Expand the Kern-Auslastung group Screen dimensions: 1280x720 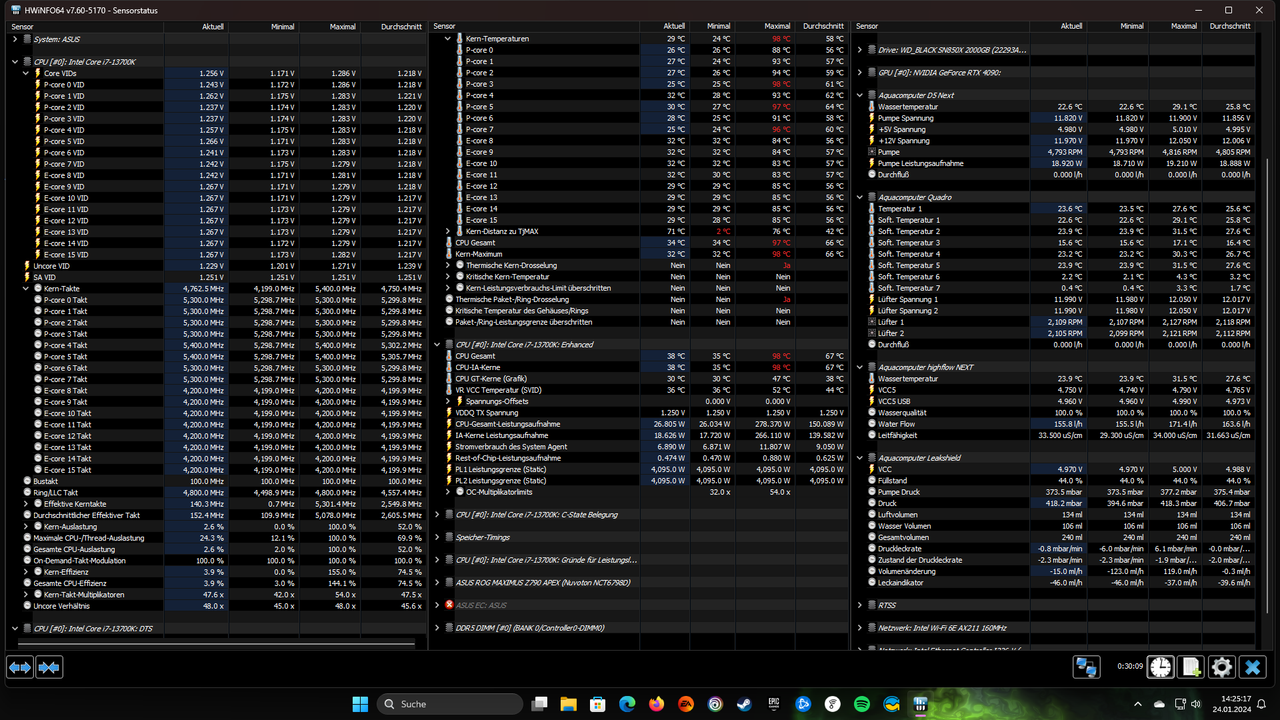26,526
